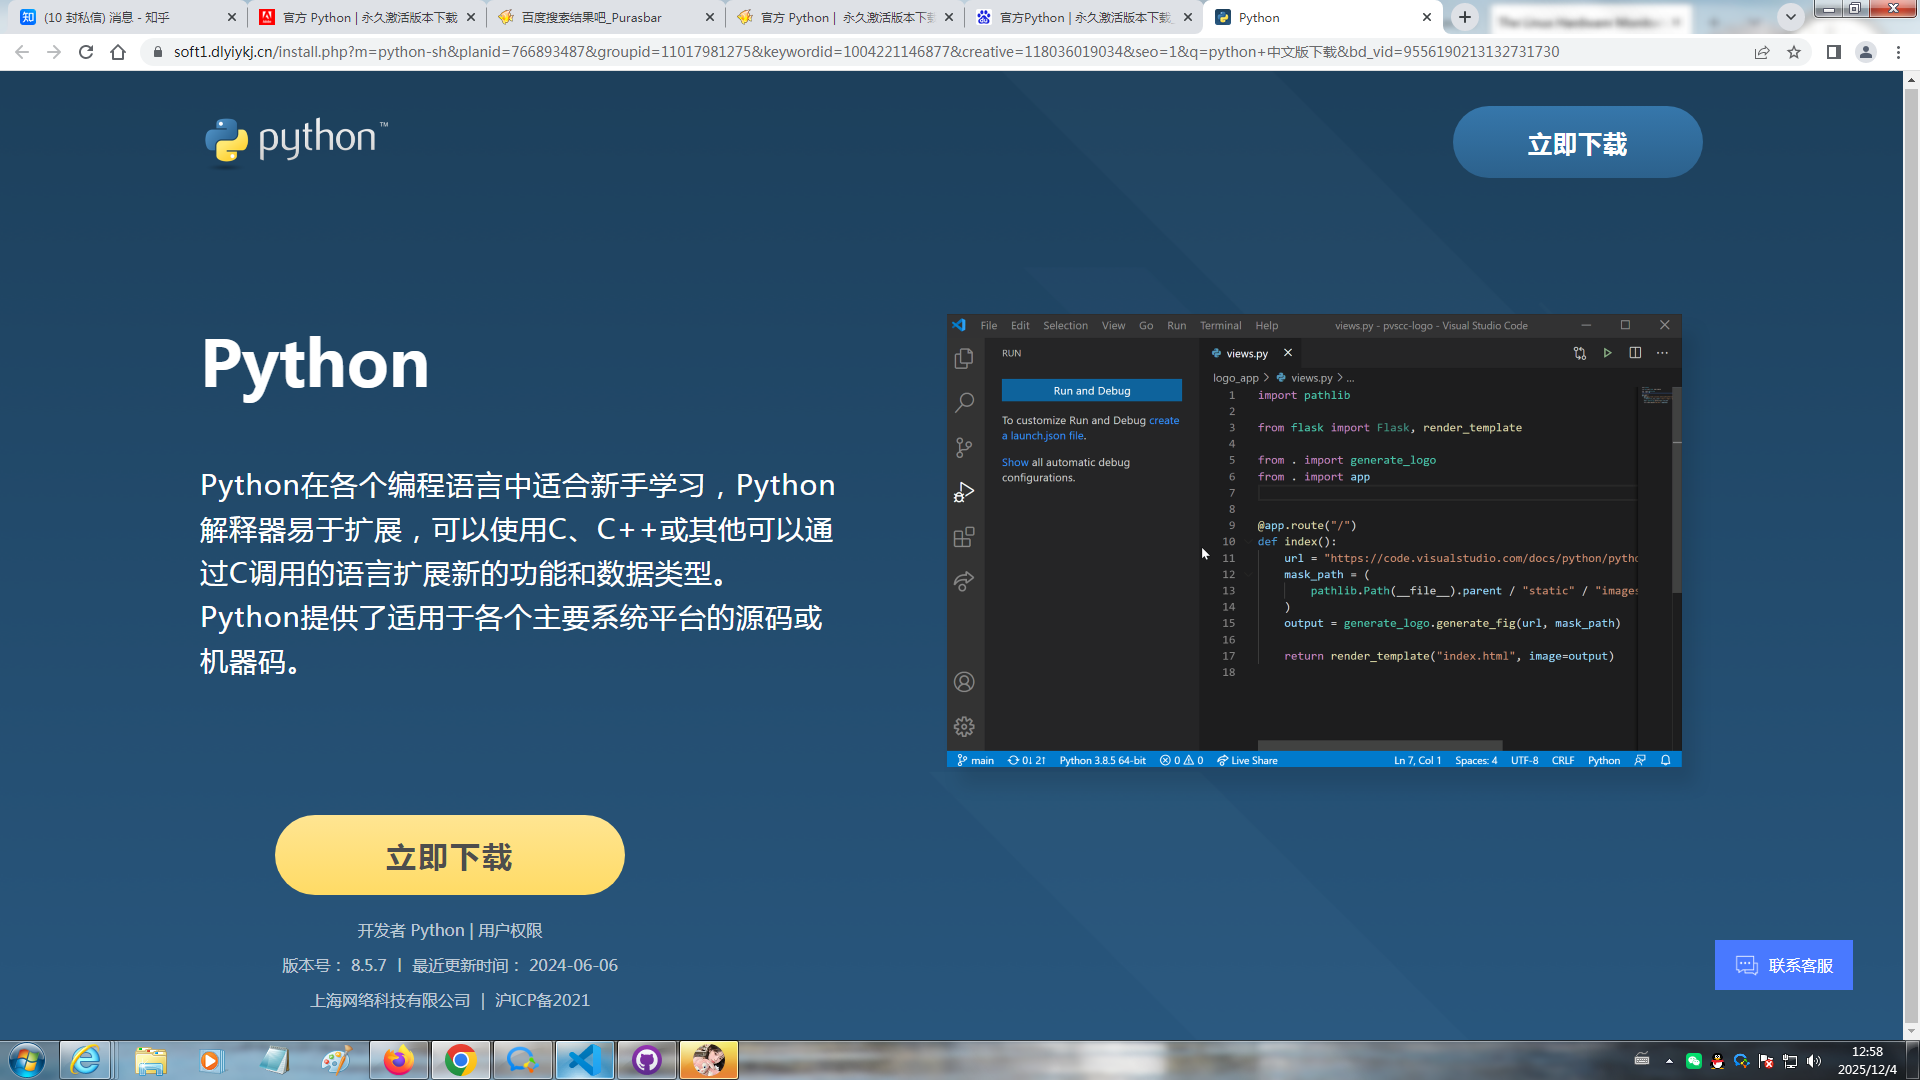Toggle the browser side panel icon
The width and height of the screenshot is (1920, 1080).
1833,52
